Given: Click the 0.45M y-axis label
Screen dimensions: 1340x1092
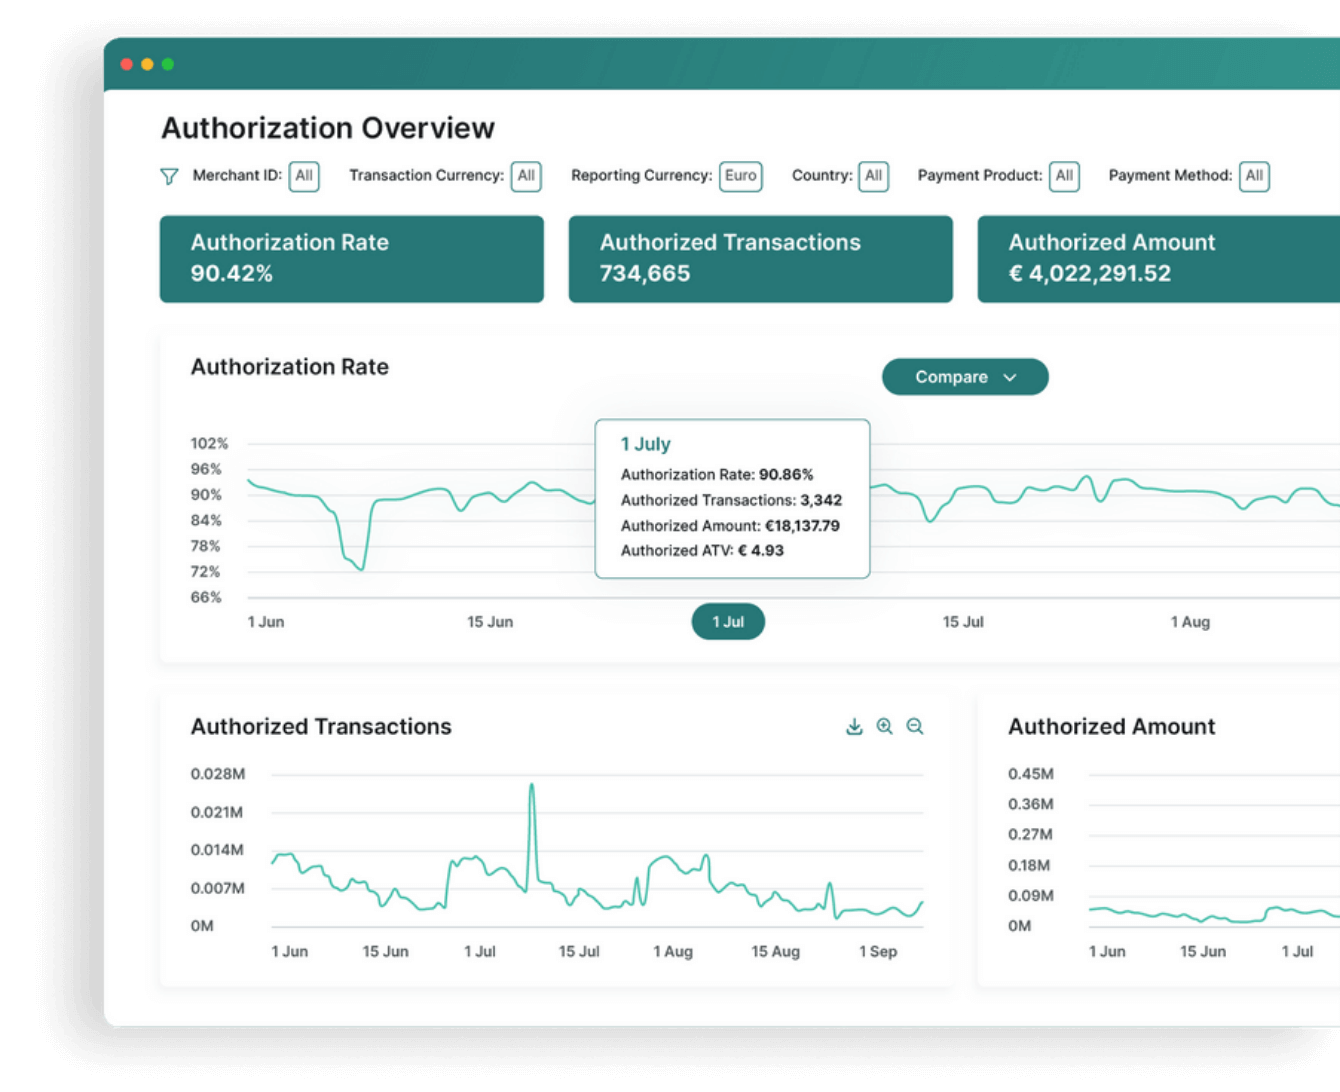Looking at the screenshot, I should point(1031,774).
